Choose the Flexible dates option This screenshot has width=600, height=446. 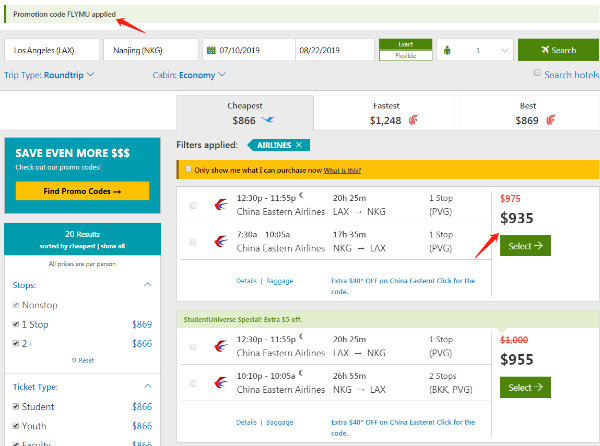click(406, 55)
